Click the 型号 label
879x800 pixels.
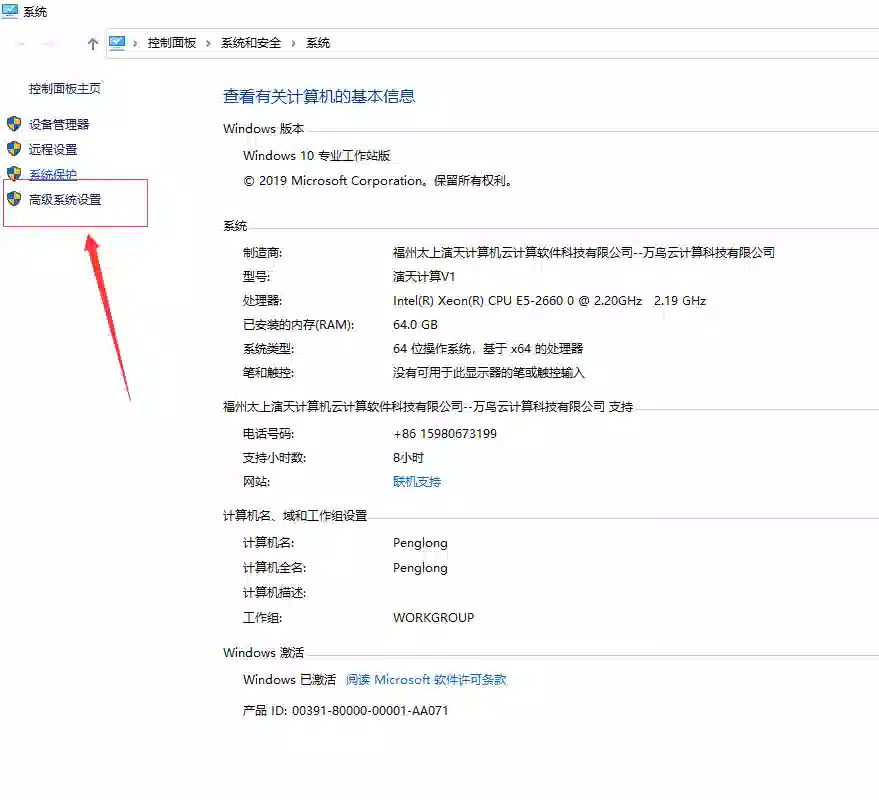point(256,277)
